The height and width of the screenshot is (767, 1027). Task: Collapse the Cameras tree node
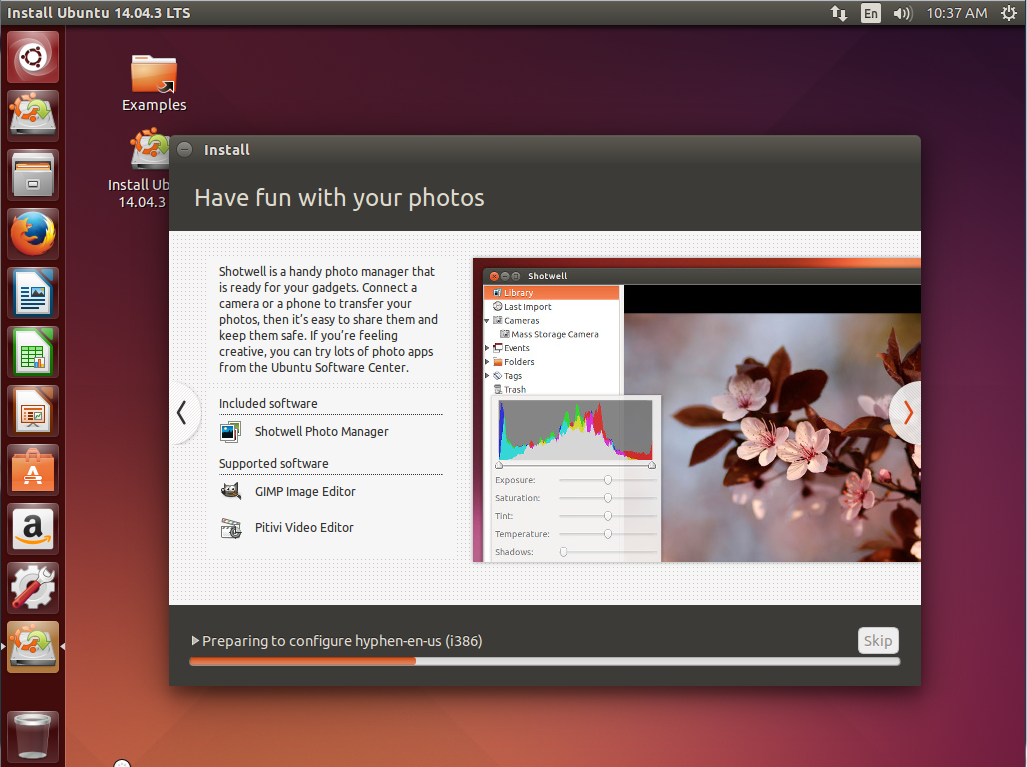point(487,321)
